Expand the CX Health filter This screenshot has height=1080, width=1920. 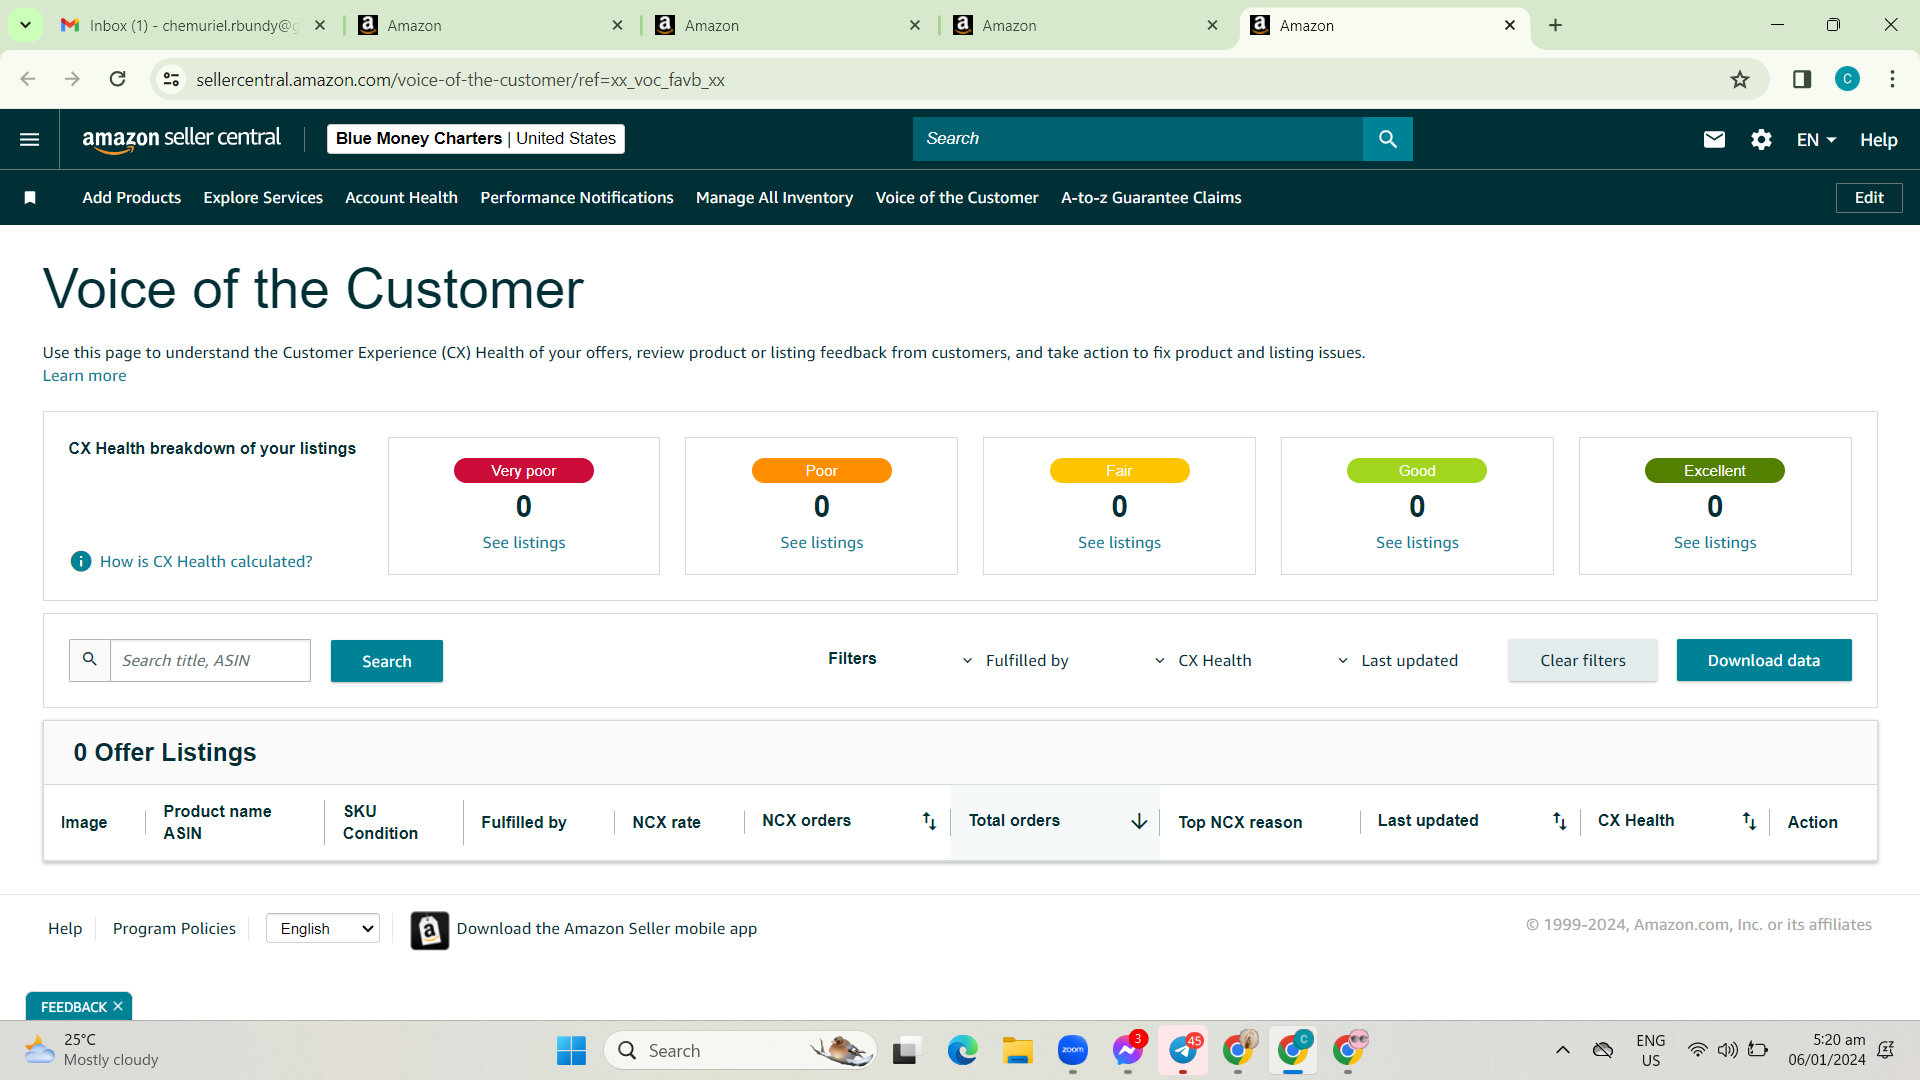pos(1203,661)
